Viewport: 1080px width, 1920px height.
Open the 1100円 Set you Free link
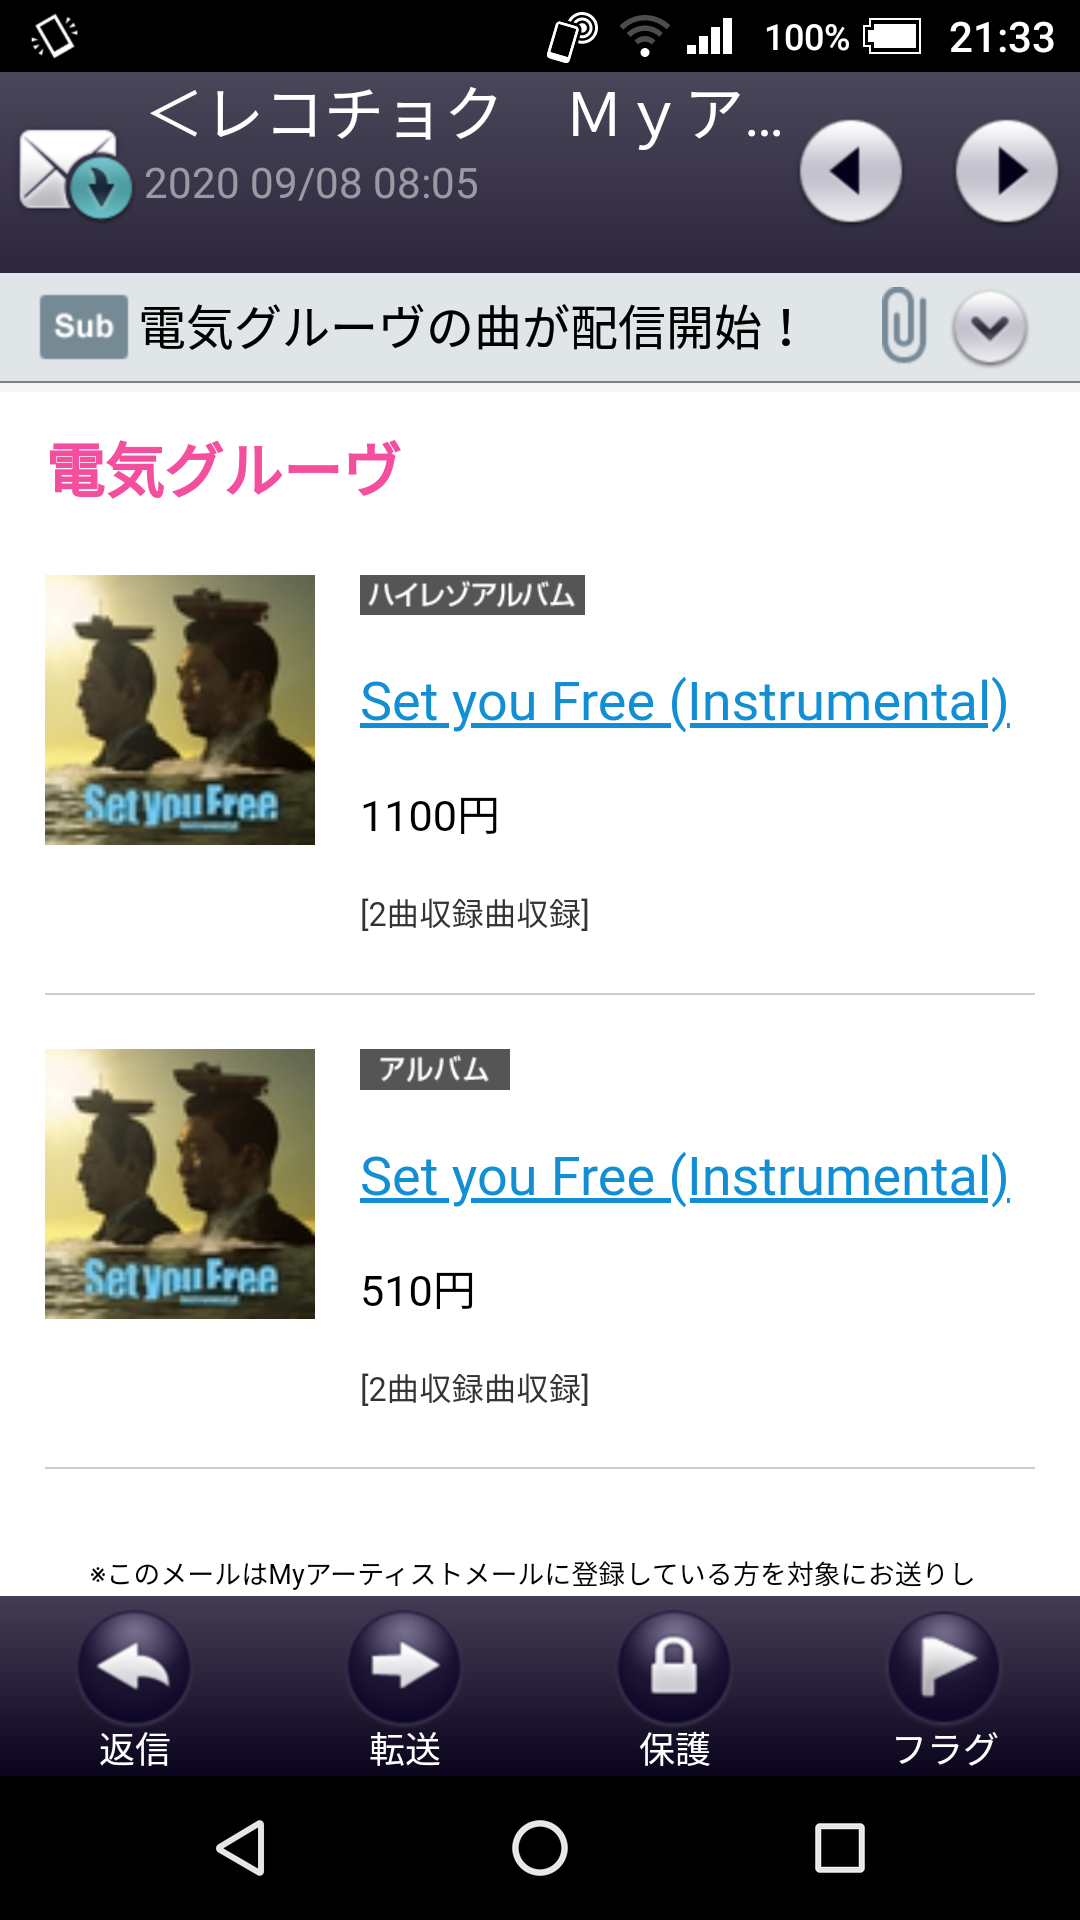(684, 702)
